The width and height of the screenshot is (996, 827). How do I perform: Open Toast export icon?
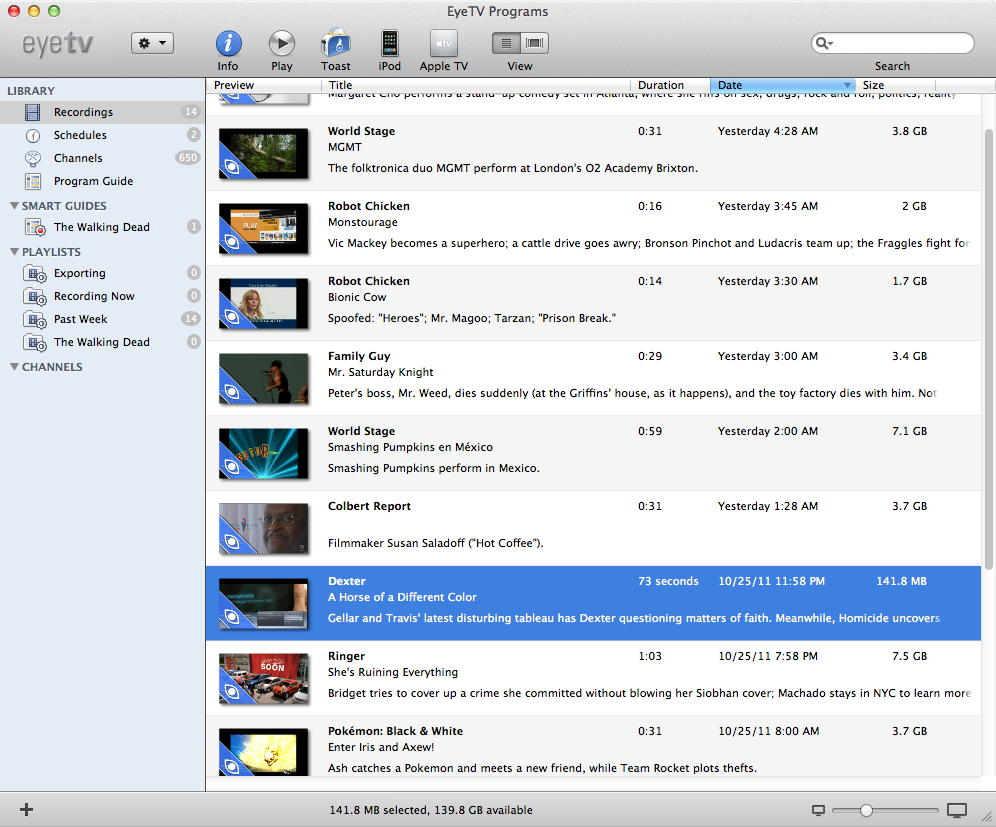(x=336, y=44)
